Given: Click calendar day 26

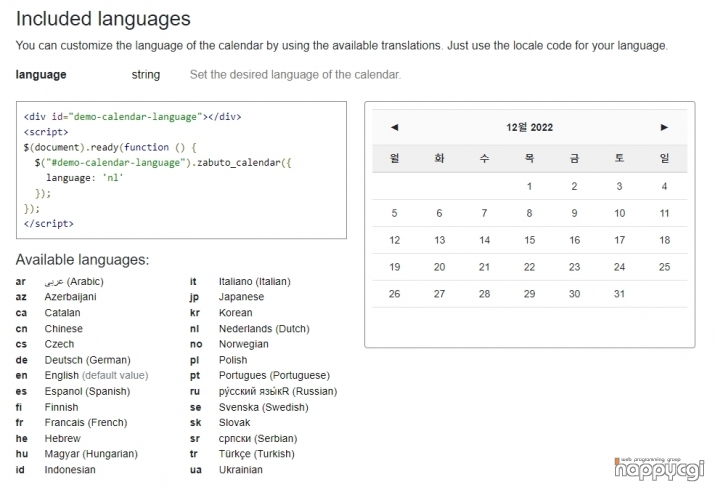Looking at the screenshot, I should tap(395, 294).
